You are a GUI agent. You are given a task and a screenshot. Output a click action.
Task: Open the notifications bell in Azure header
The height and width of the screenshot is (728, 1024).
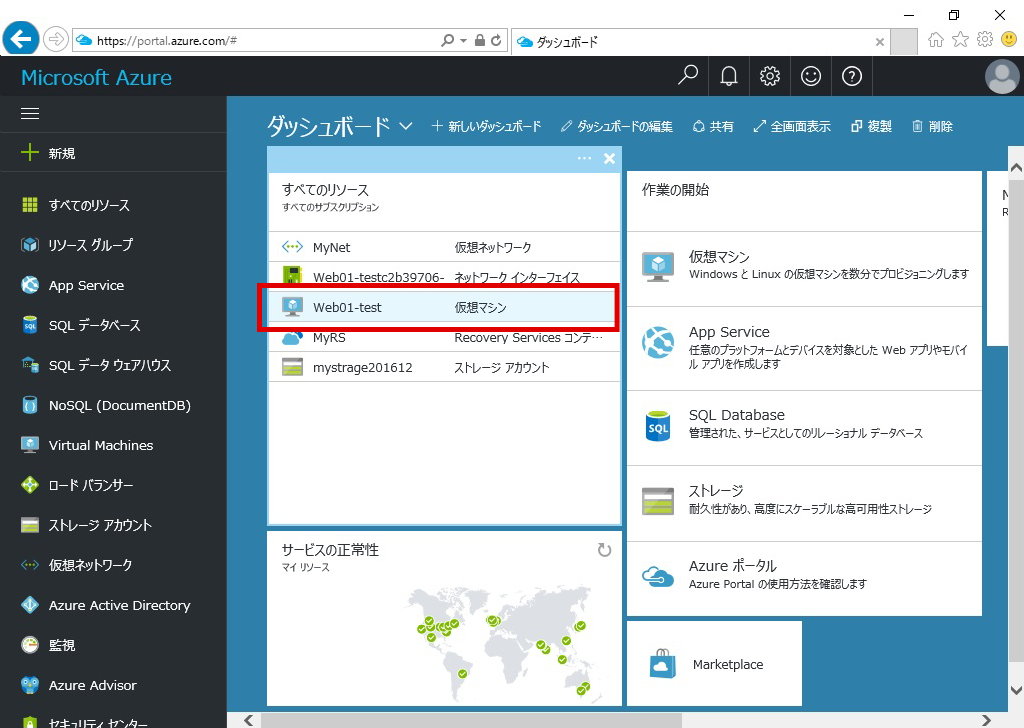pos(729,76)
